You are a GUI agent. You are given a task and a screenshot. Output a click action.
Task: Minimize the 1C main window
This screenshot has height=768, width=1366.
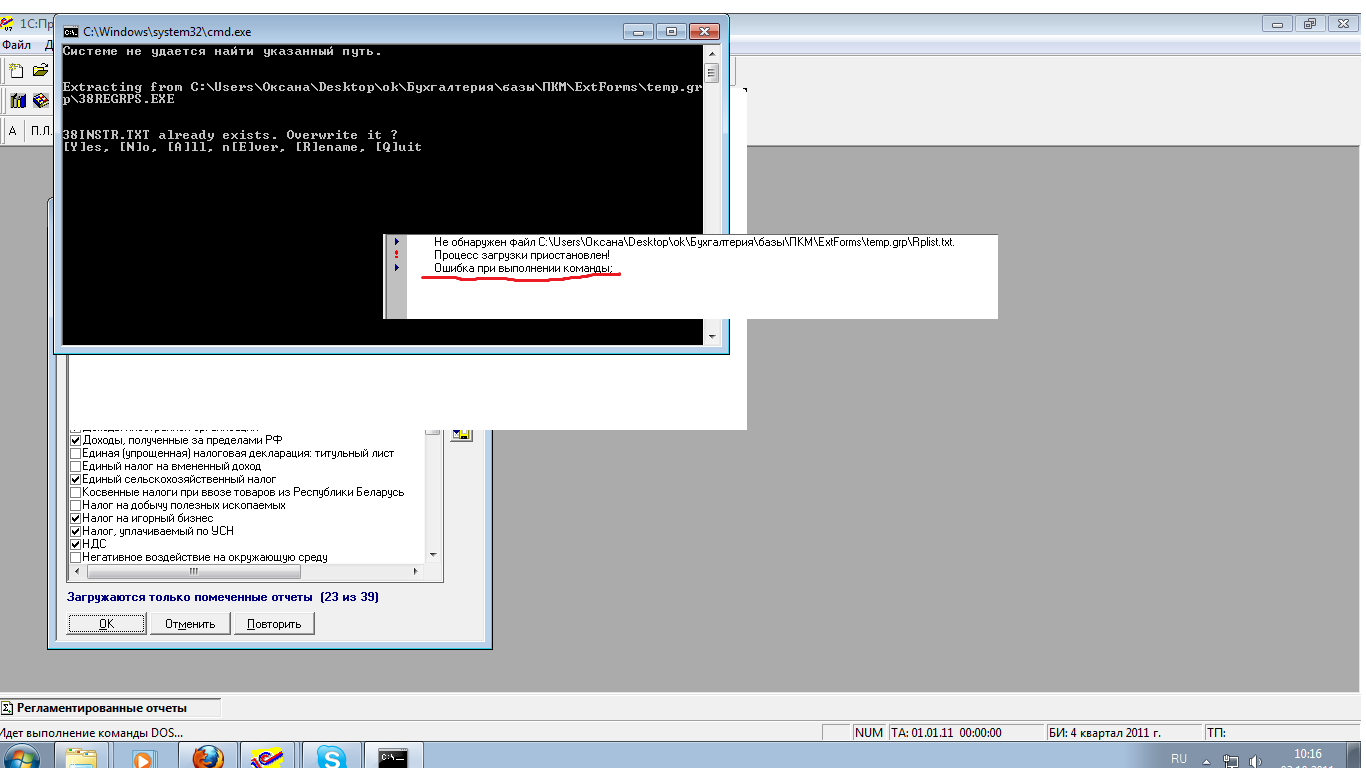[x=1277, y=23]
